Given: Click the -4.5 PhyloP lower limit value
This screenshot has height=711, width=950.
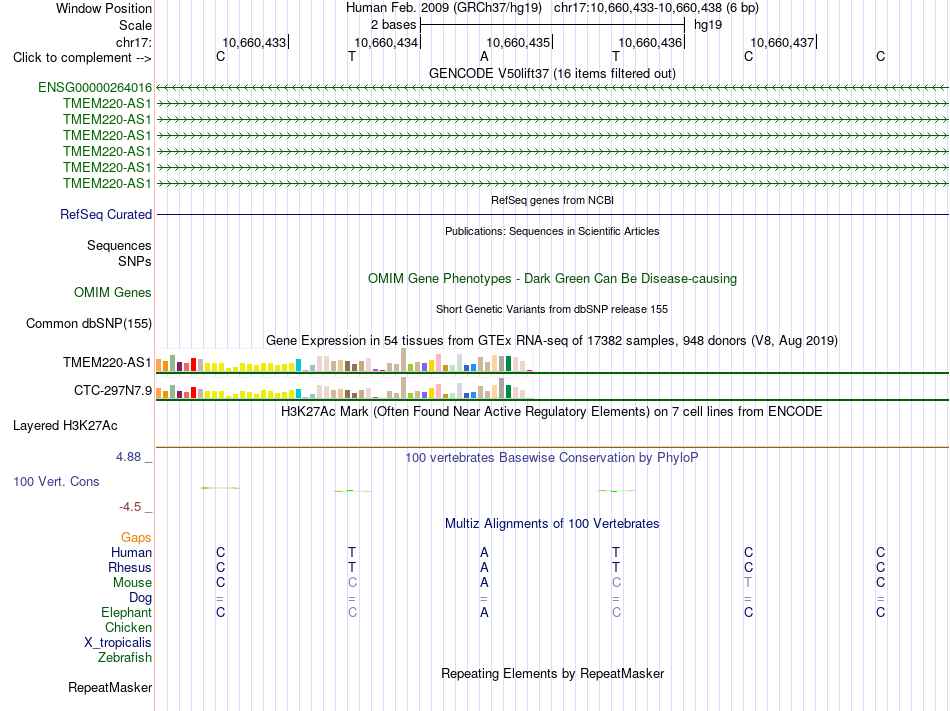Looking at the screenshot, I should (x=130, y=506).
